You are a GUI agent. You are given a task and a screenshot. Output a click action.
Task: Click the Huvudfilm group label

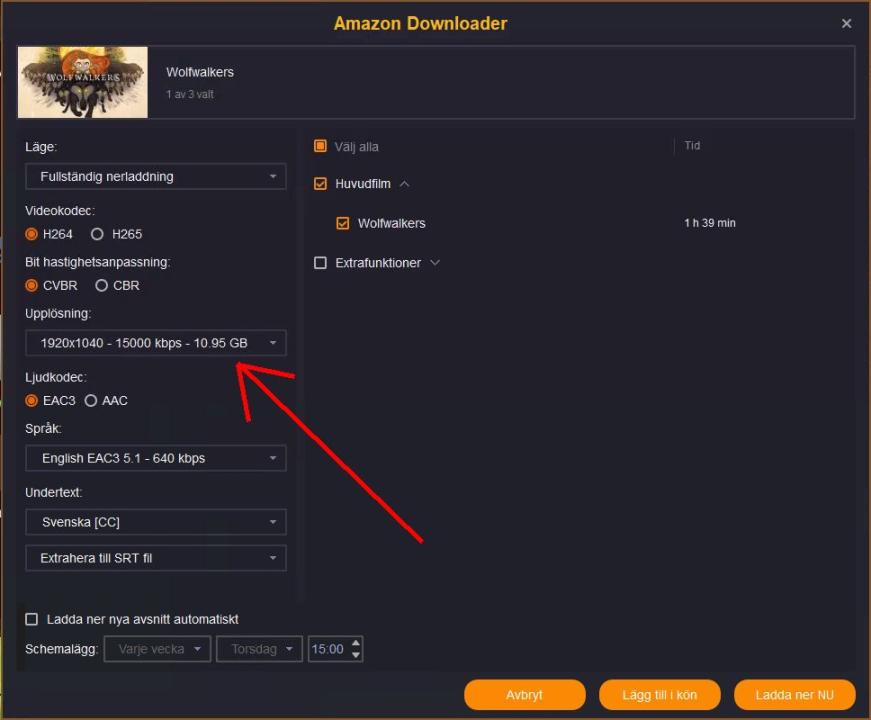363,184
